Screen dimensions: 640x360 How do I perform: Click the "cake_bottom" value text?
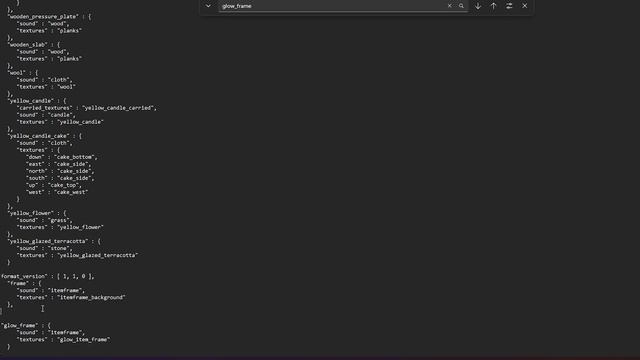click(x=75, y=157)
